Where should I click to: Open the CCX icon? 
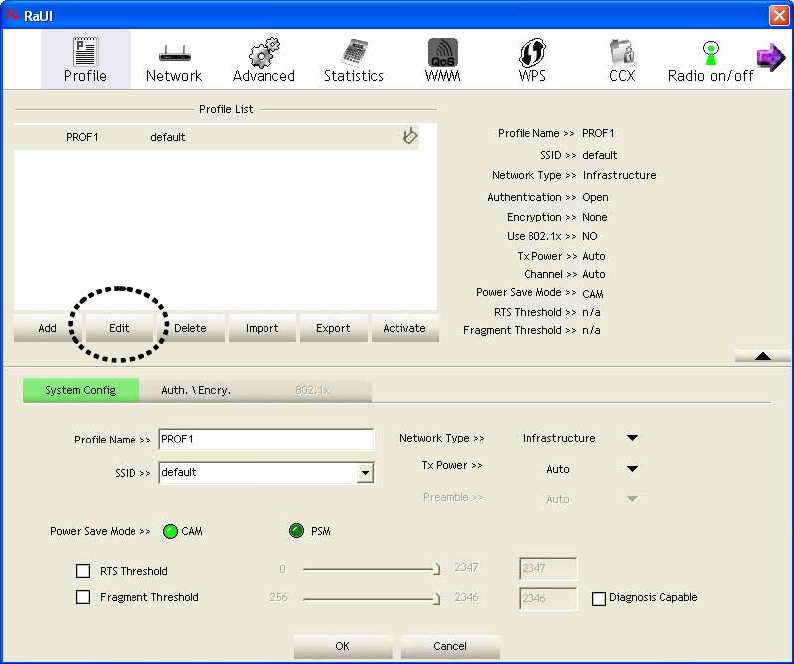click(x=622, y=52)
